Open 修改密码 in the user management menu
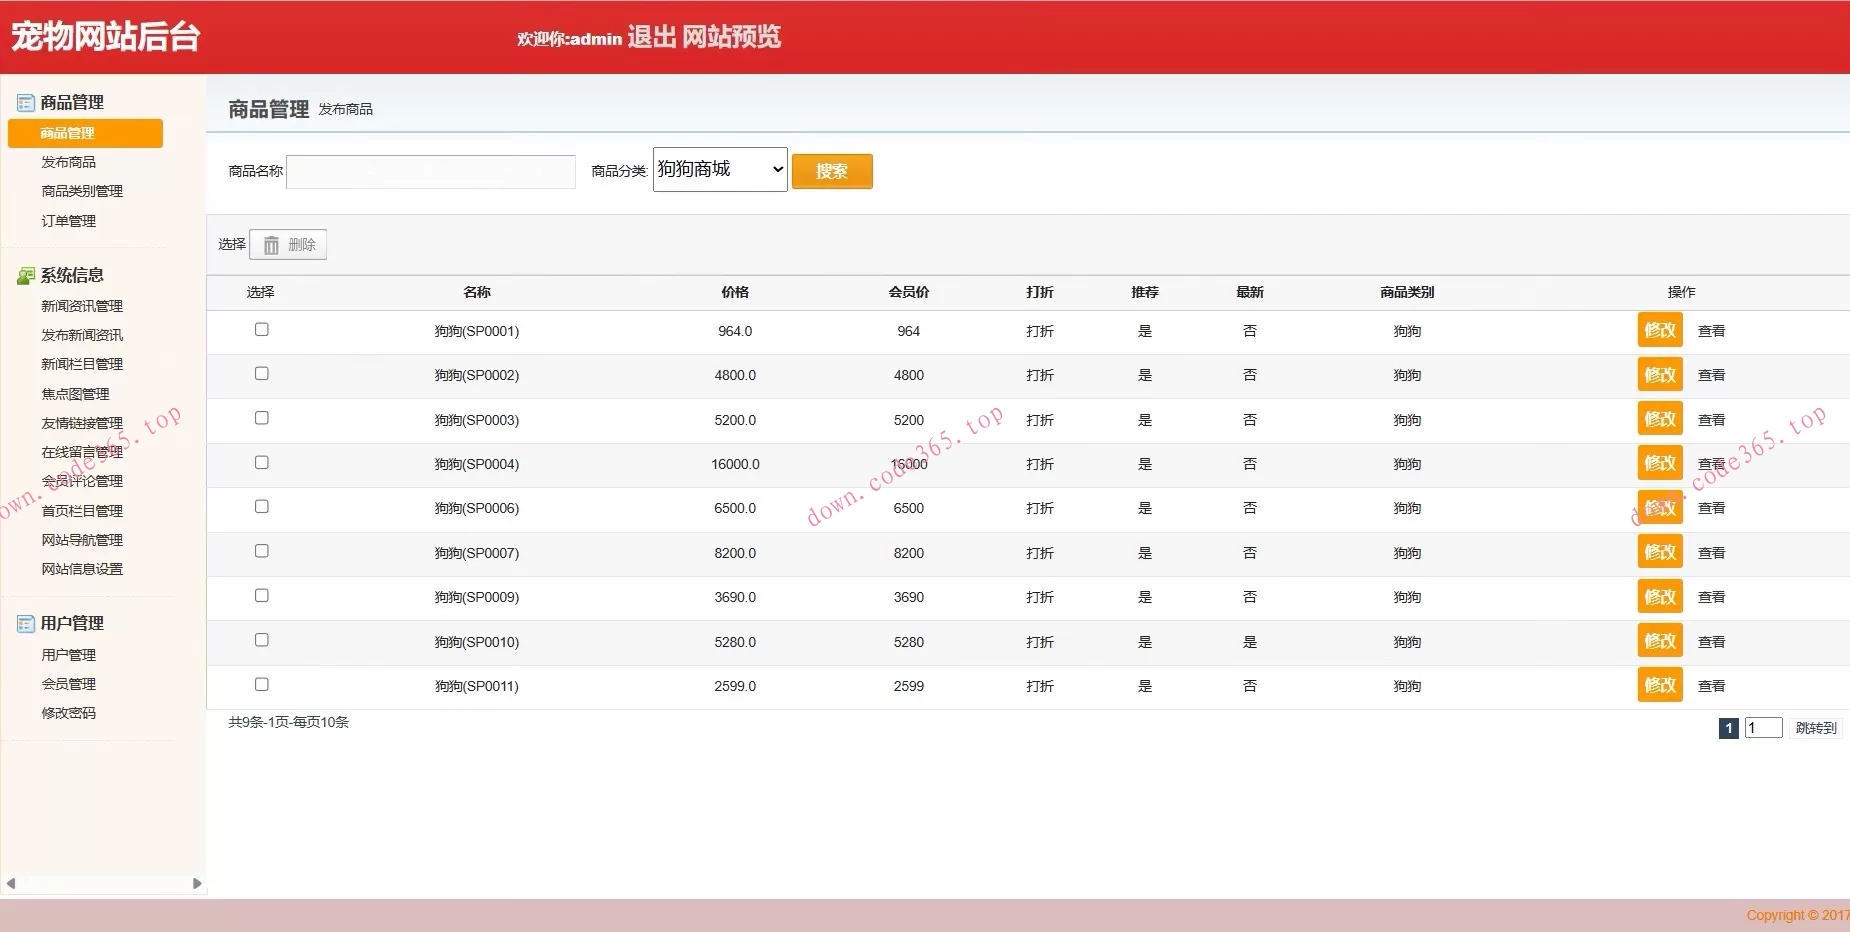This screenshot has width=1850, height=932. click(69, 713)
